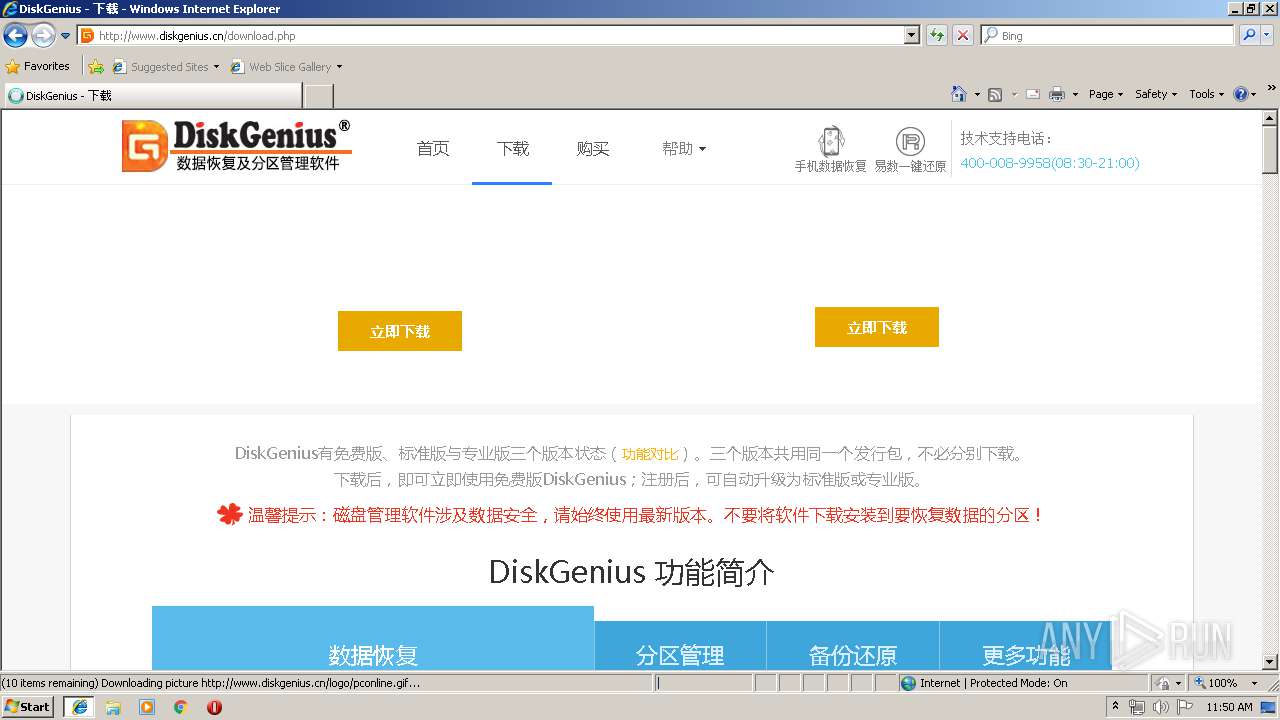Select the 备份还原 feature tab
Image resolution: width=1280 pixels, height=720 pixels.
pyautogui.click(x=853, y=646)
